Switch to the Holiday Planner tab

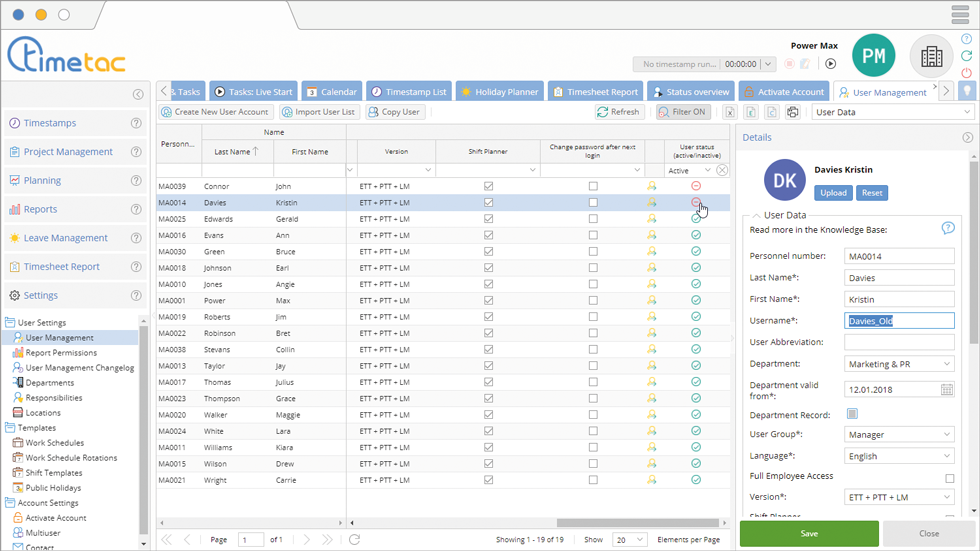(499, 92)
